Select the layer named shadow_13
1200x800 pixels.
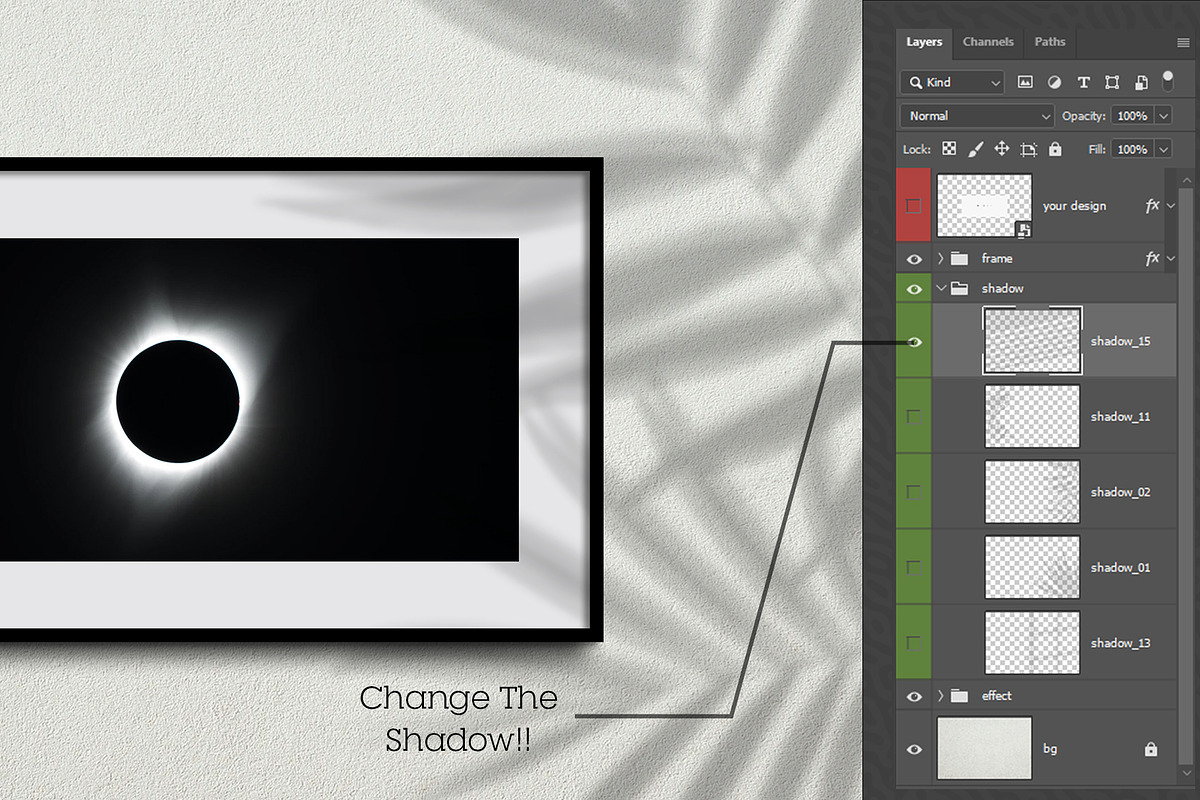click(x=1120, y=642)
